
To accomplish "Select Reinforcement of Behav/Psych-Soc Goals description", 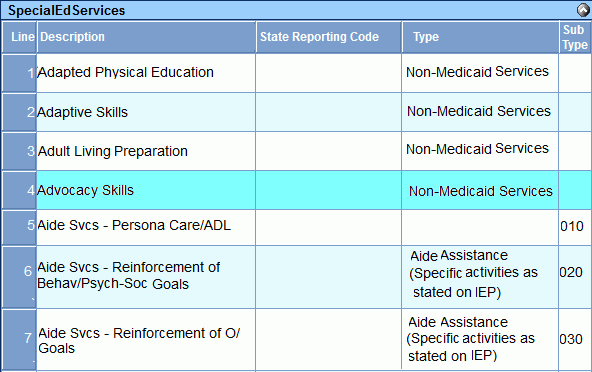I will pos(128,275).
